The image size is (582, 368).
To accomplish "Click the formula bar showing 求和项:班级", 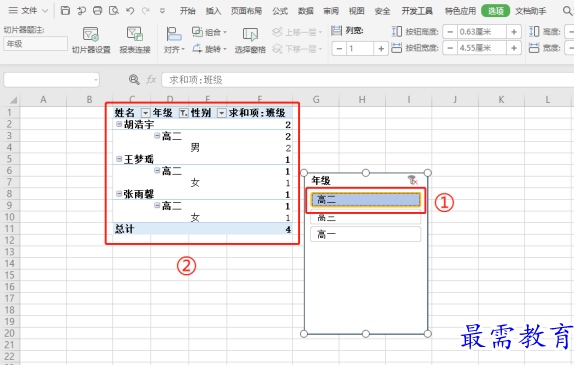I will [367, 79].
